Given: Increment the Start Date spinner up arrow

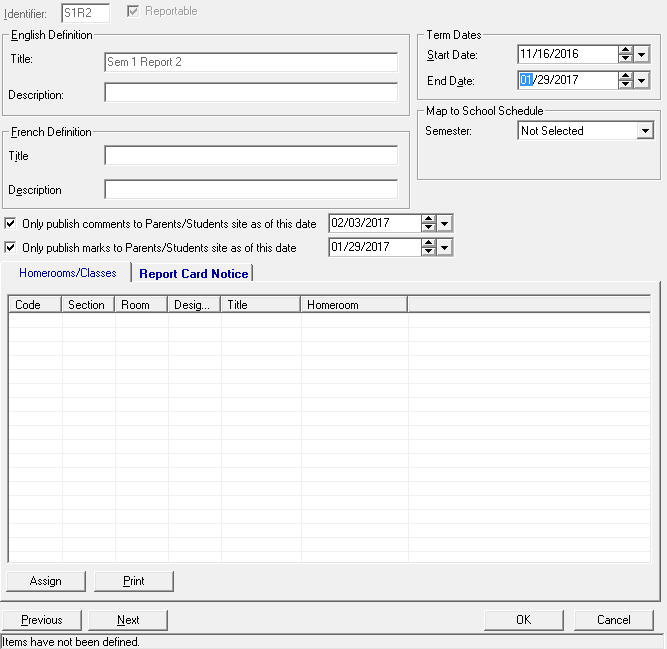Looking at the screenshot, I should 625,50.
